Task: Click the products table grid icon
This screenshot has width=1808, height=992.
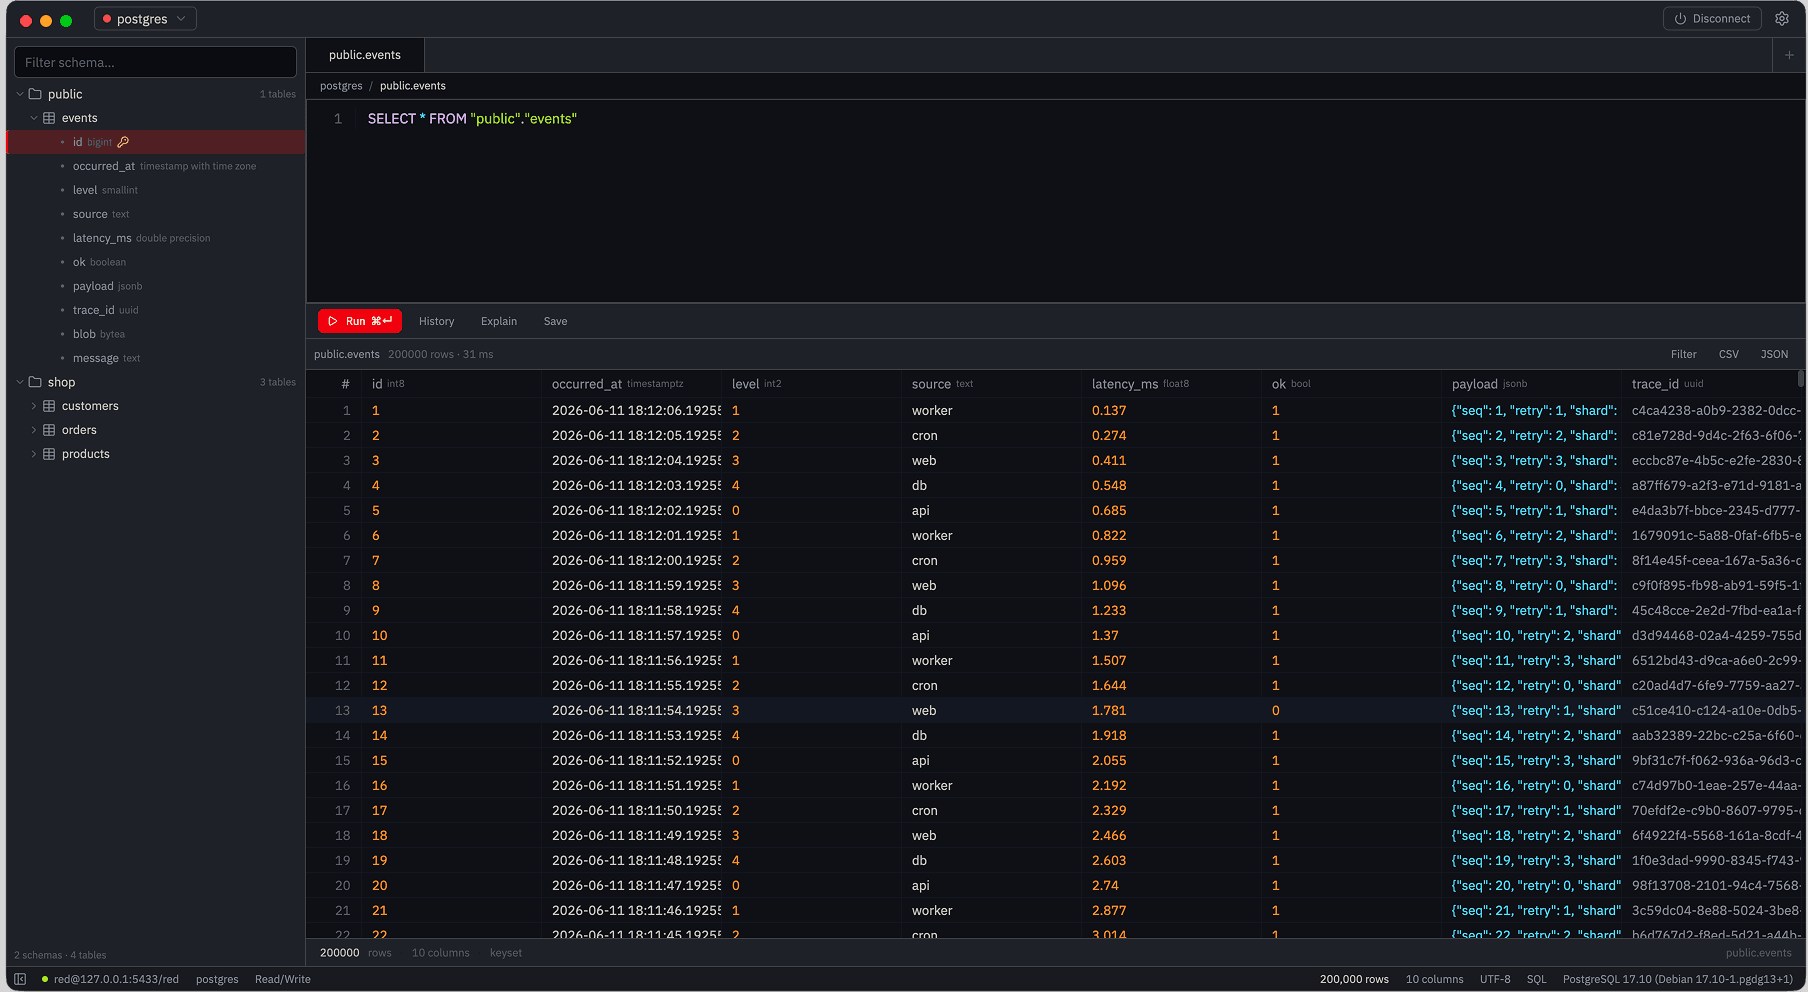Action: coord(49,454)
